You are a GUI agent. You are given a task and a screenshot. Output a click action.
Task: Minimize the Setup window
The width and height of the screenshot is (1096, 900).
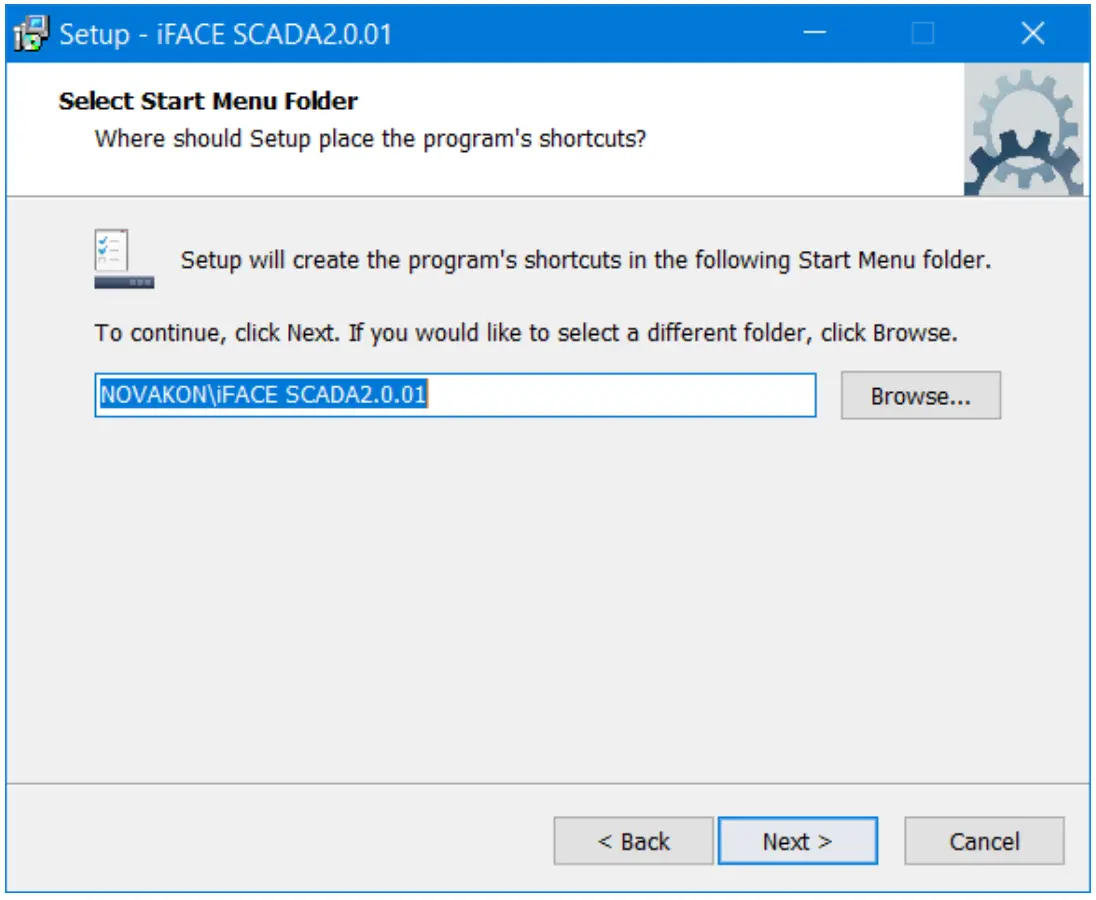pos(814,33)
